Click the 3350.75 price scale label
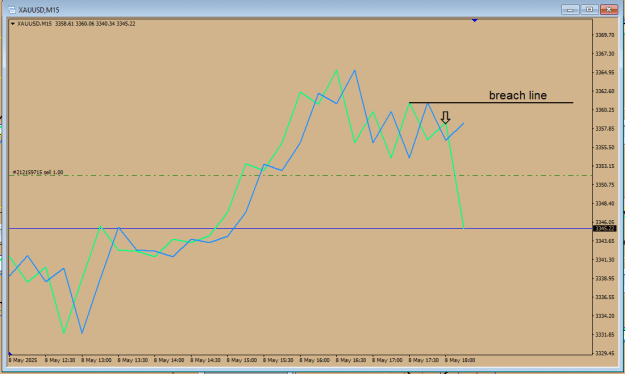 pyautogui.click(x=605, y=185)
